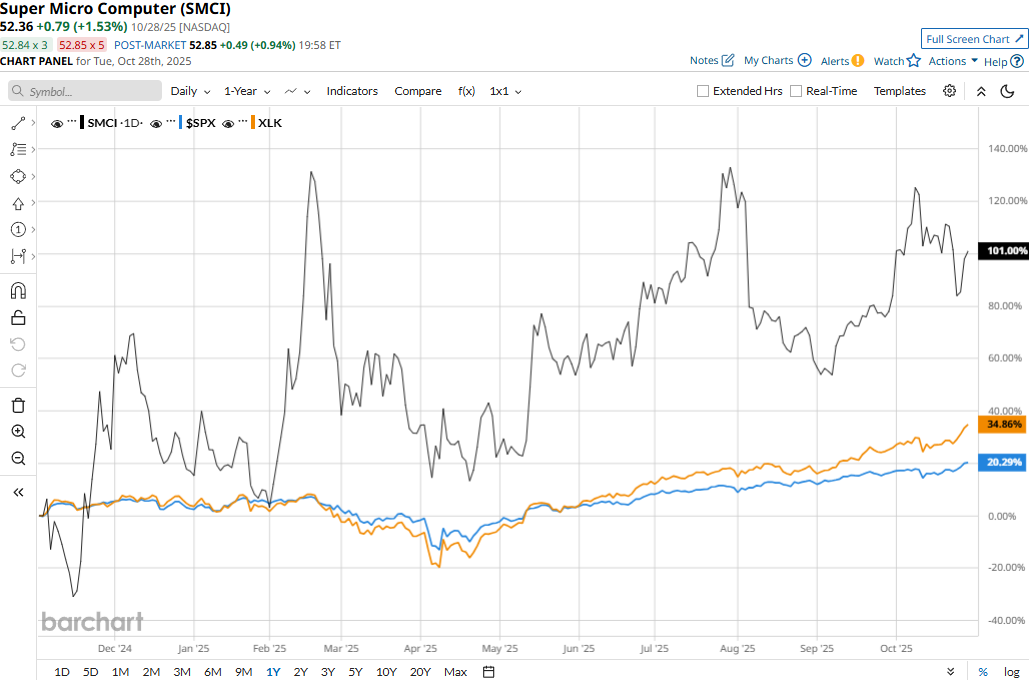The image size is (1032, 680).
Task: Open the Templates link
Action: coord(900,91)
